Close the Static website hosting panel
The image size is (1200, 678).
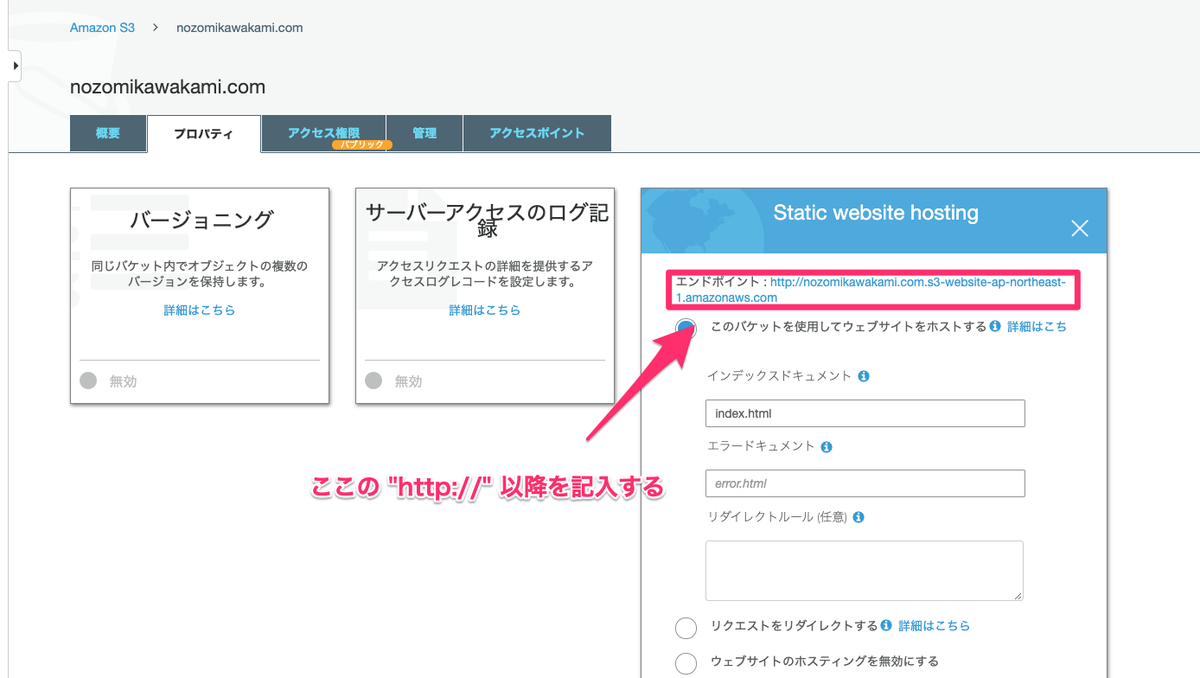[x=1079, y=228]
